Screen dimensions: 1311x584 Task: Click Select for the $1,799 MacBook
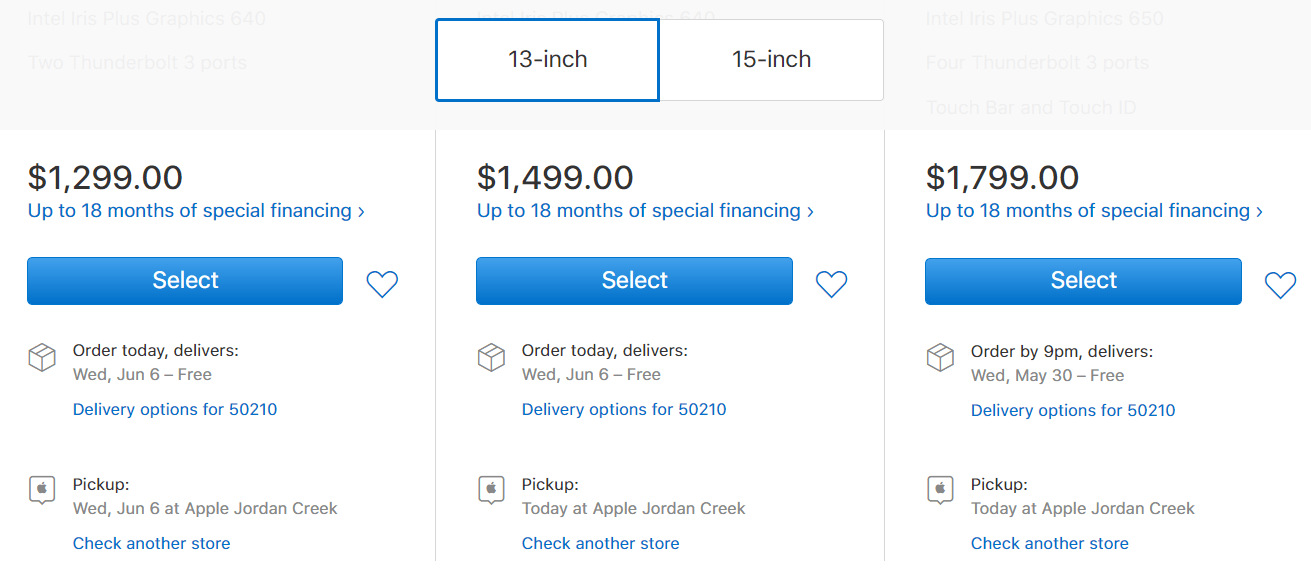(x=1083, y=281)
